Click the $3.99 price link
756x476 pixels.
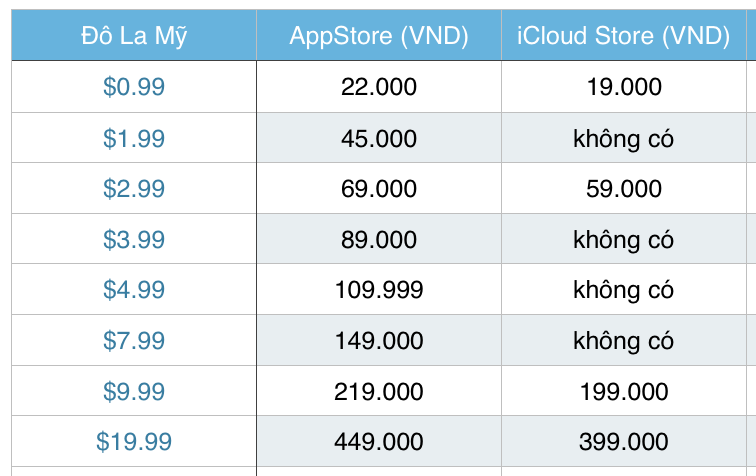[134, 240]
